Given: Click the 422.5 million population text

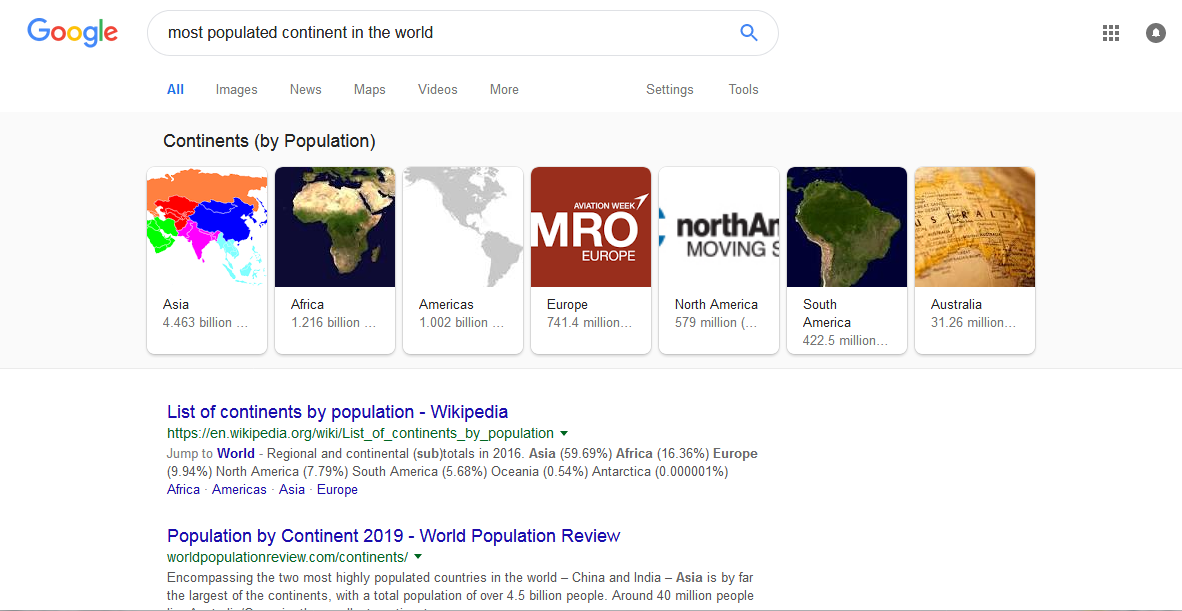Looking at the screenshot, I should [x=845, y=341].
